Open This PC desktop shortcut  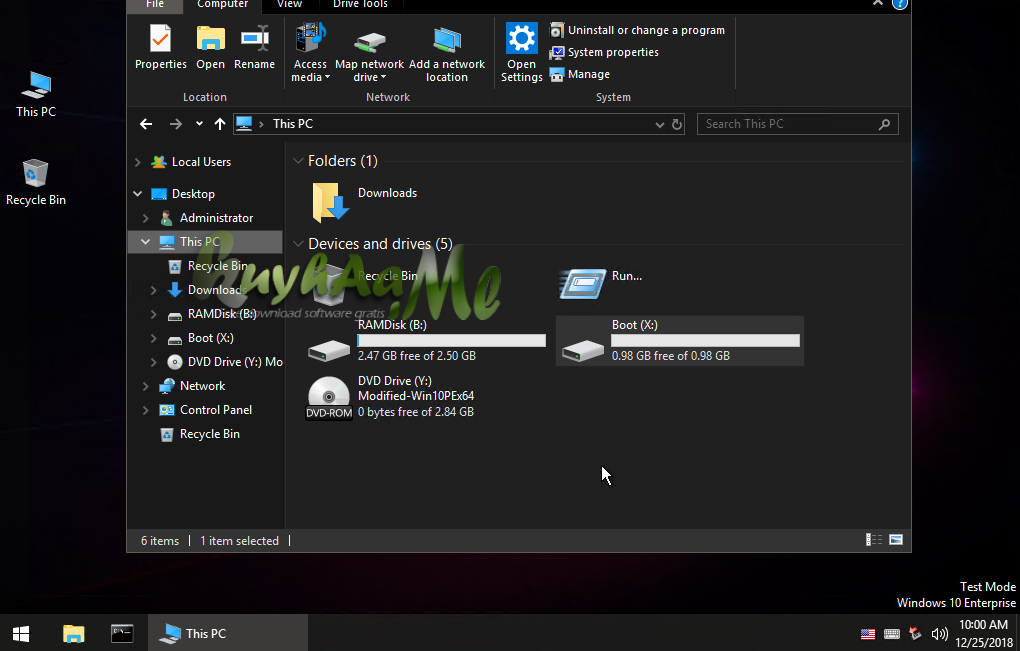[36, 95]
